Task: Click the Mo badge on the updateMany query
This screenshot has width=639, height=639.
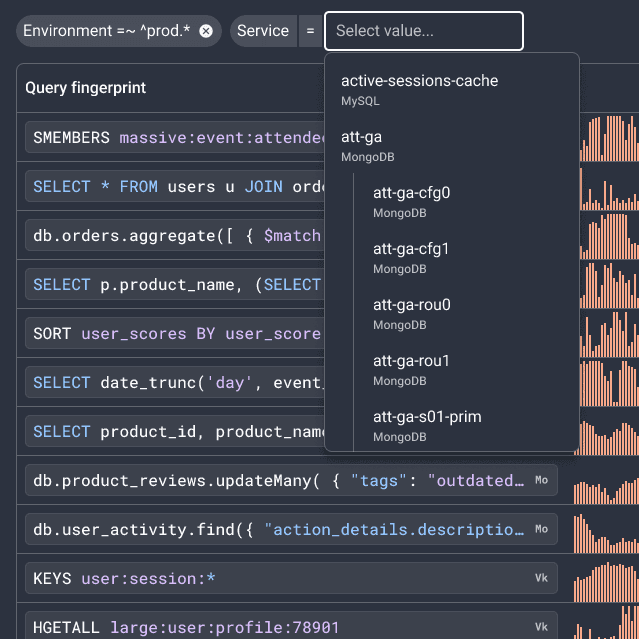Action: (x=541, y=480)
